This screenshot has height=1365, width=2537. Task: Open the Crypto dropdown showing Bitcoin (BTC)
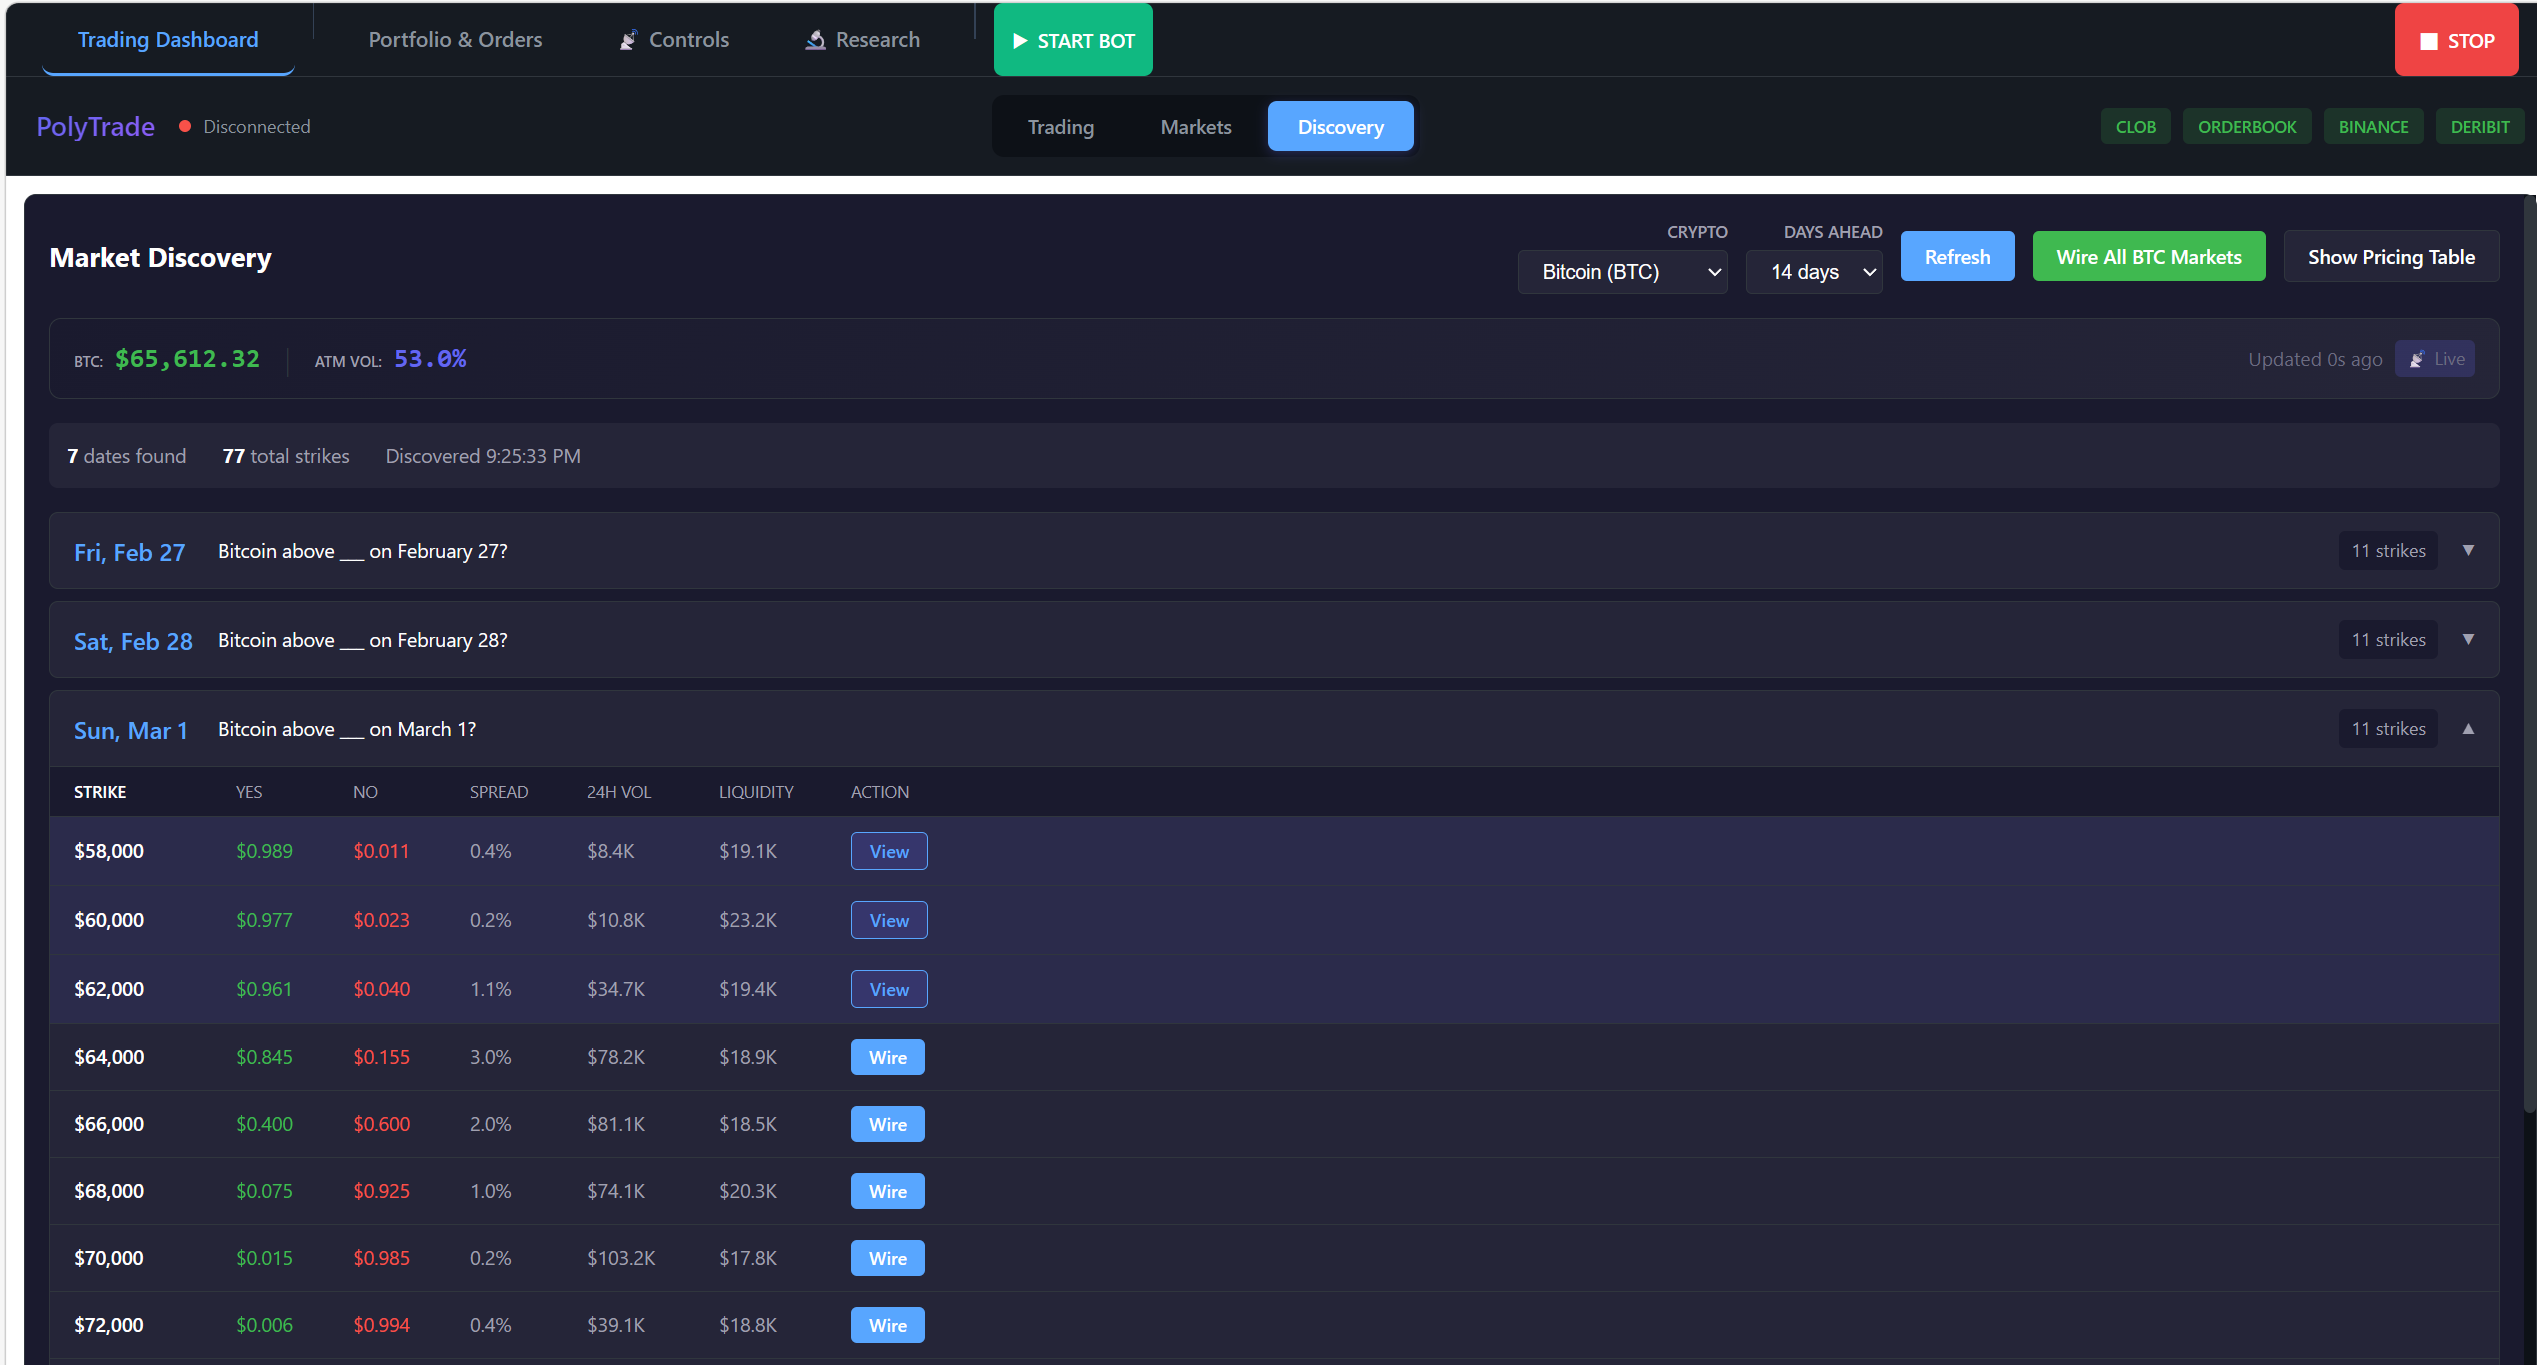tap(1622, 272)
